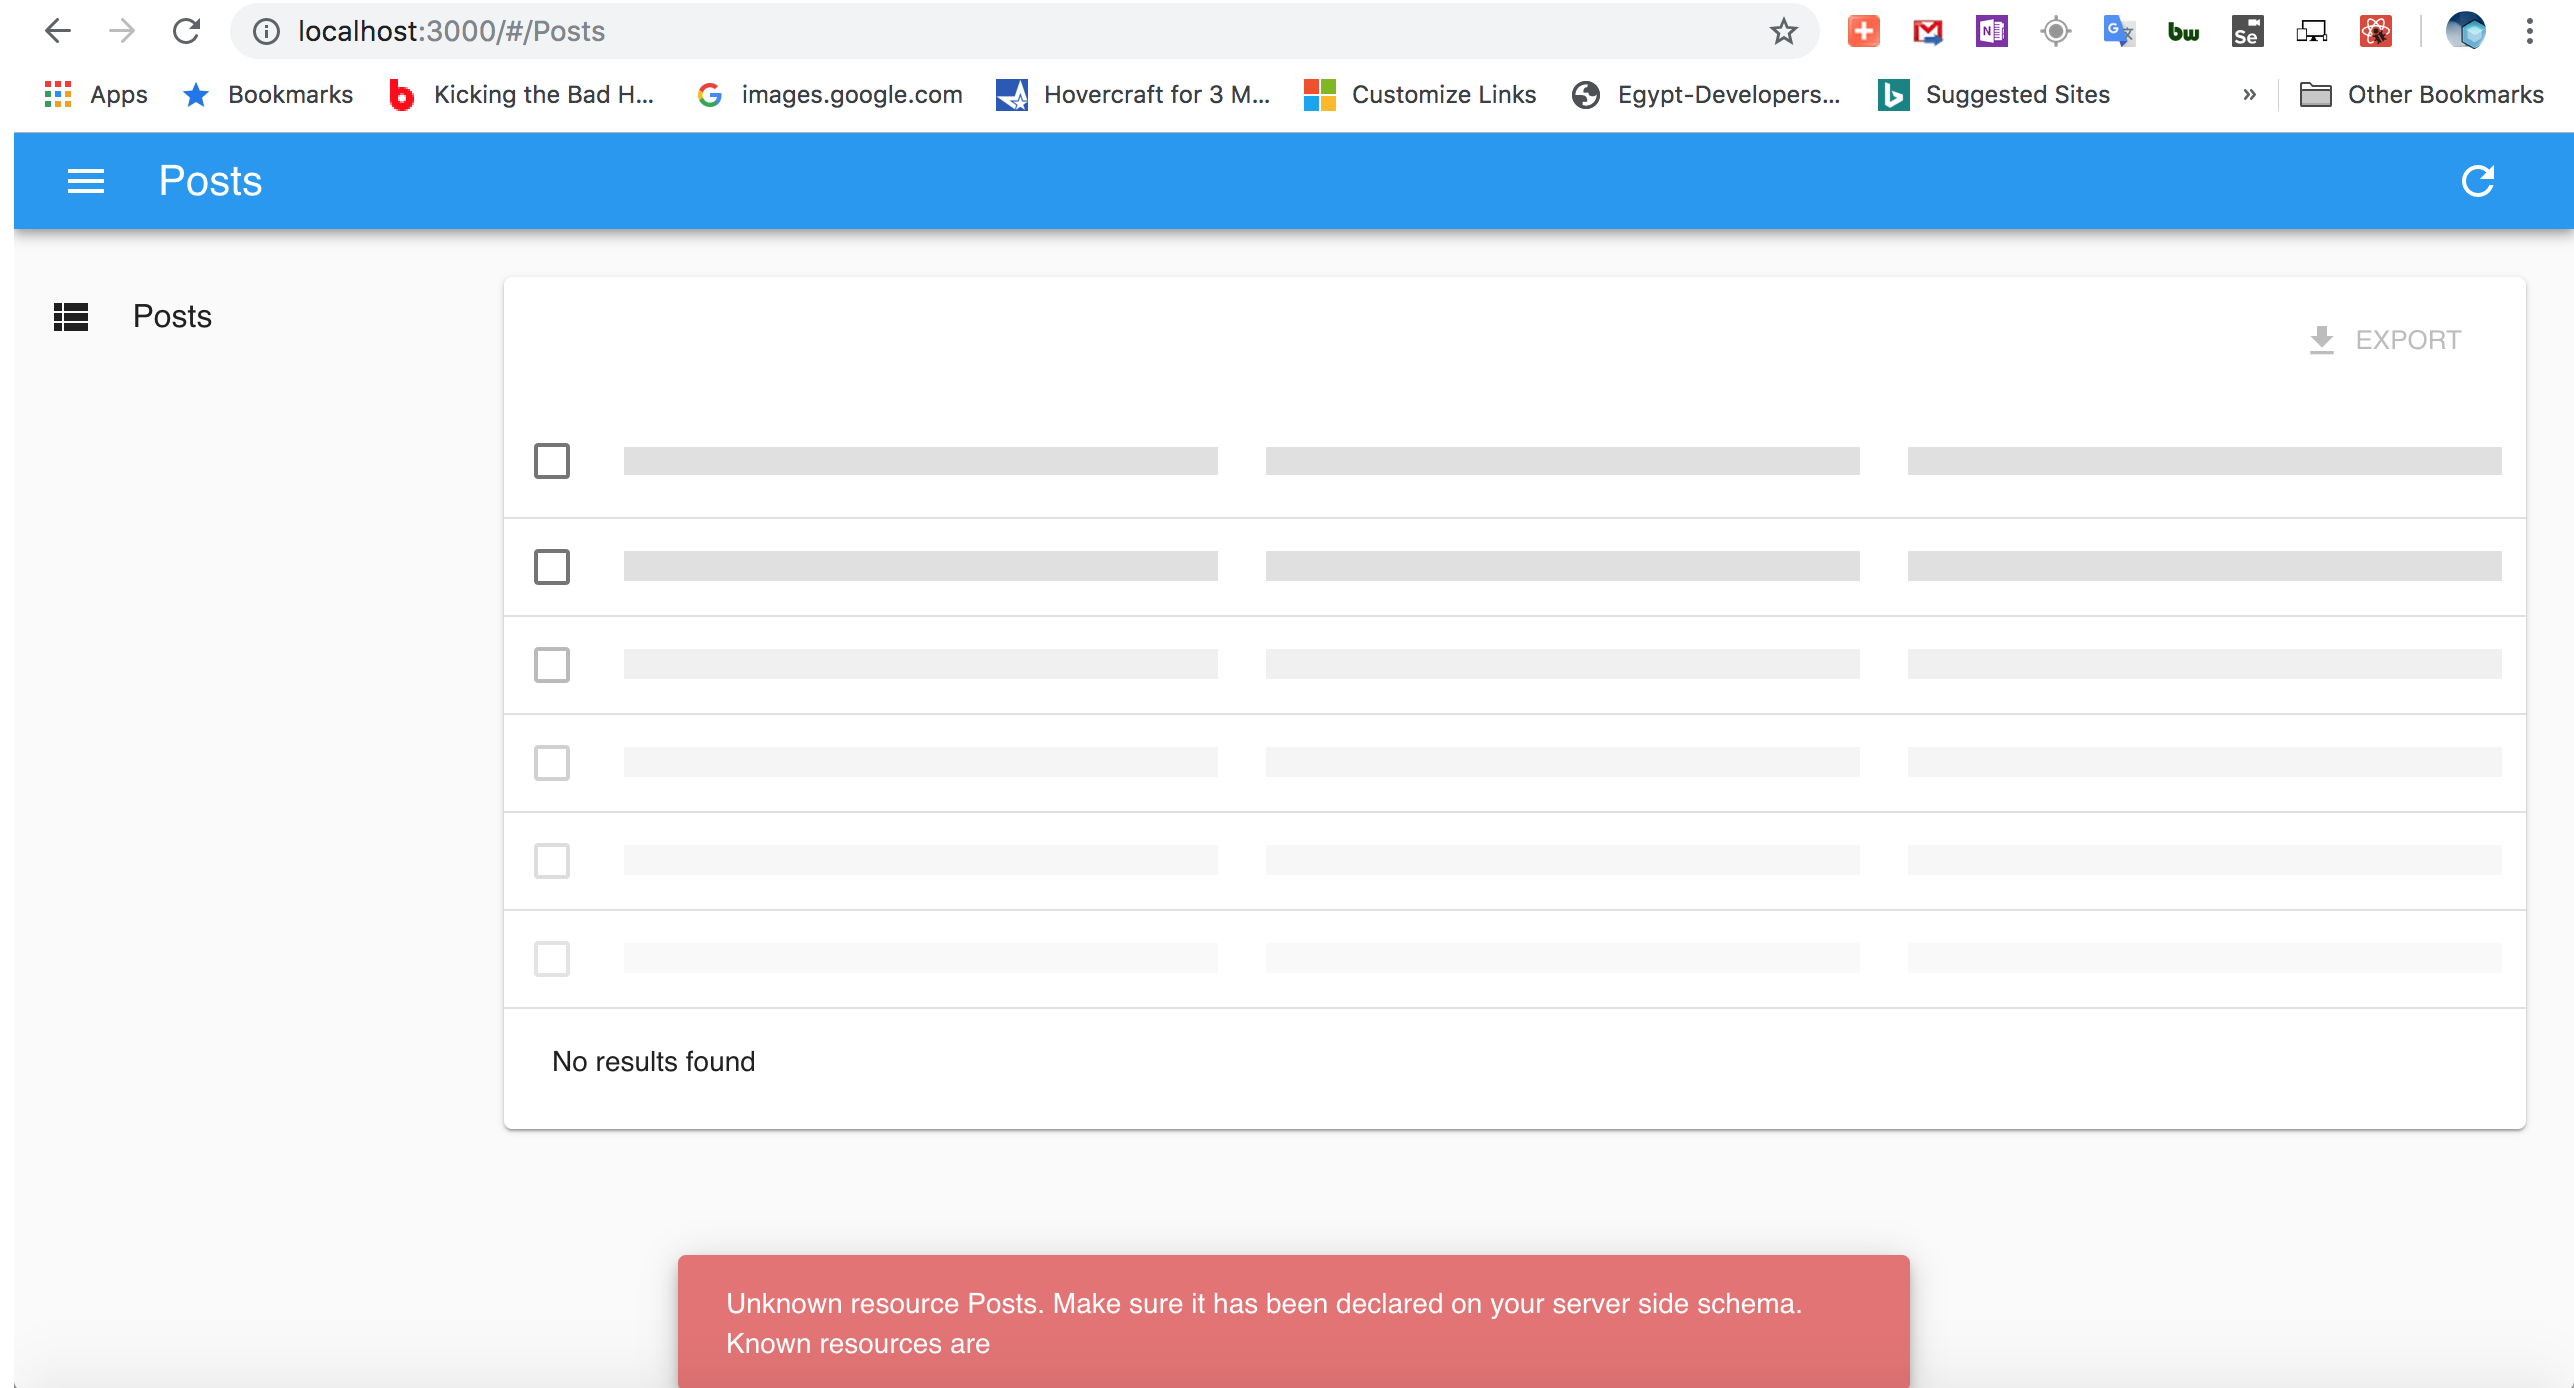Expand hidden bookmarks with the chevron
This screenshot has width=2574, height=1388.
point(2250,94)
